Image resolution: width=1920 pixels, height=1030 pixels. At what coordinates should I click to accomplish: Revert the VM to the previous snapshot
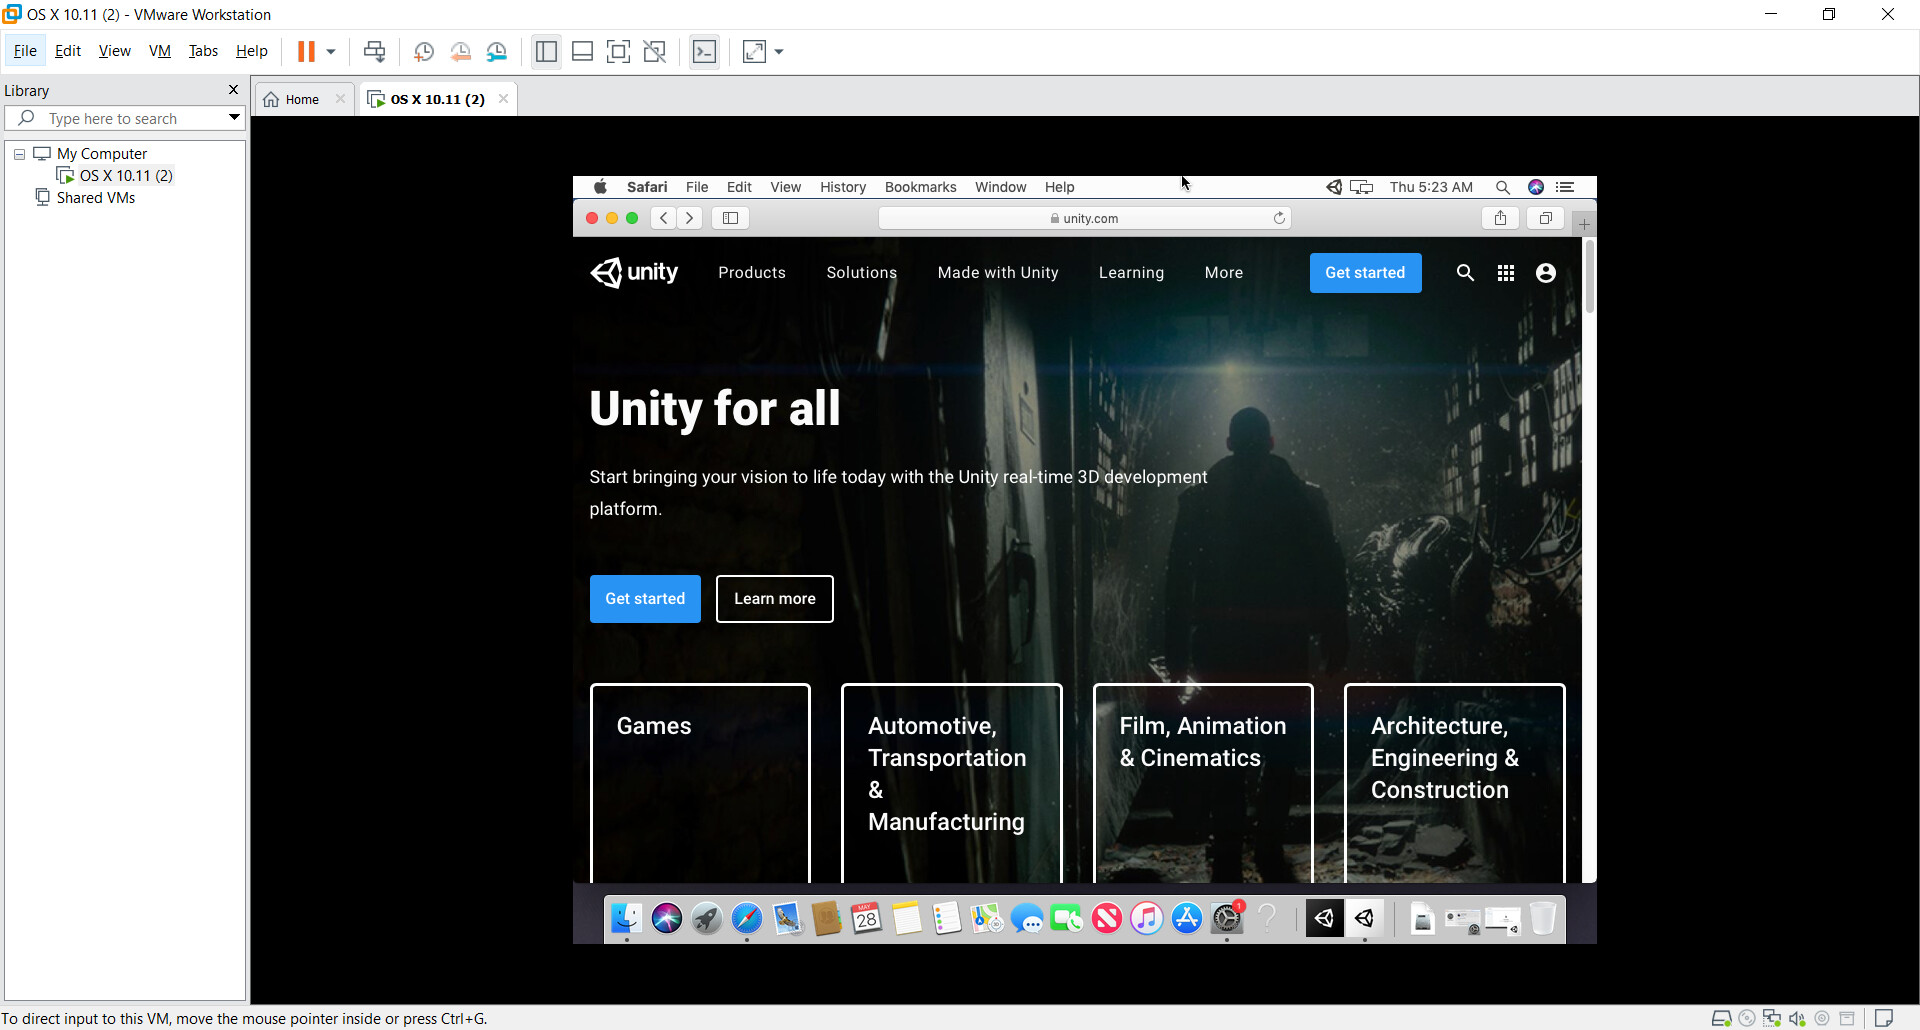pos(461,52)
